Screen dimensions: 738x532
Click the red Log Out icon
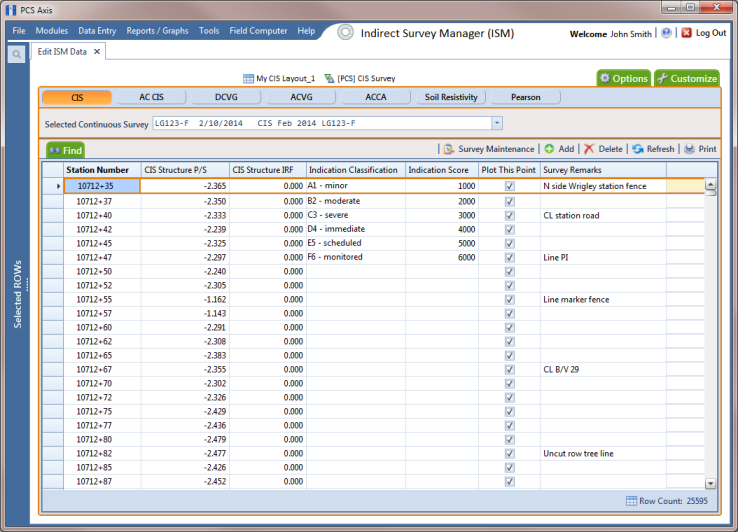687,33
